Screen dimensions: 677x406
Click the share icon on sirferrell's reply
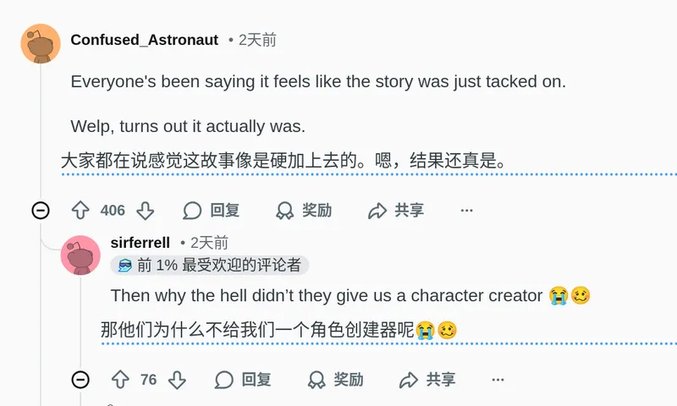pos(408,380)
